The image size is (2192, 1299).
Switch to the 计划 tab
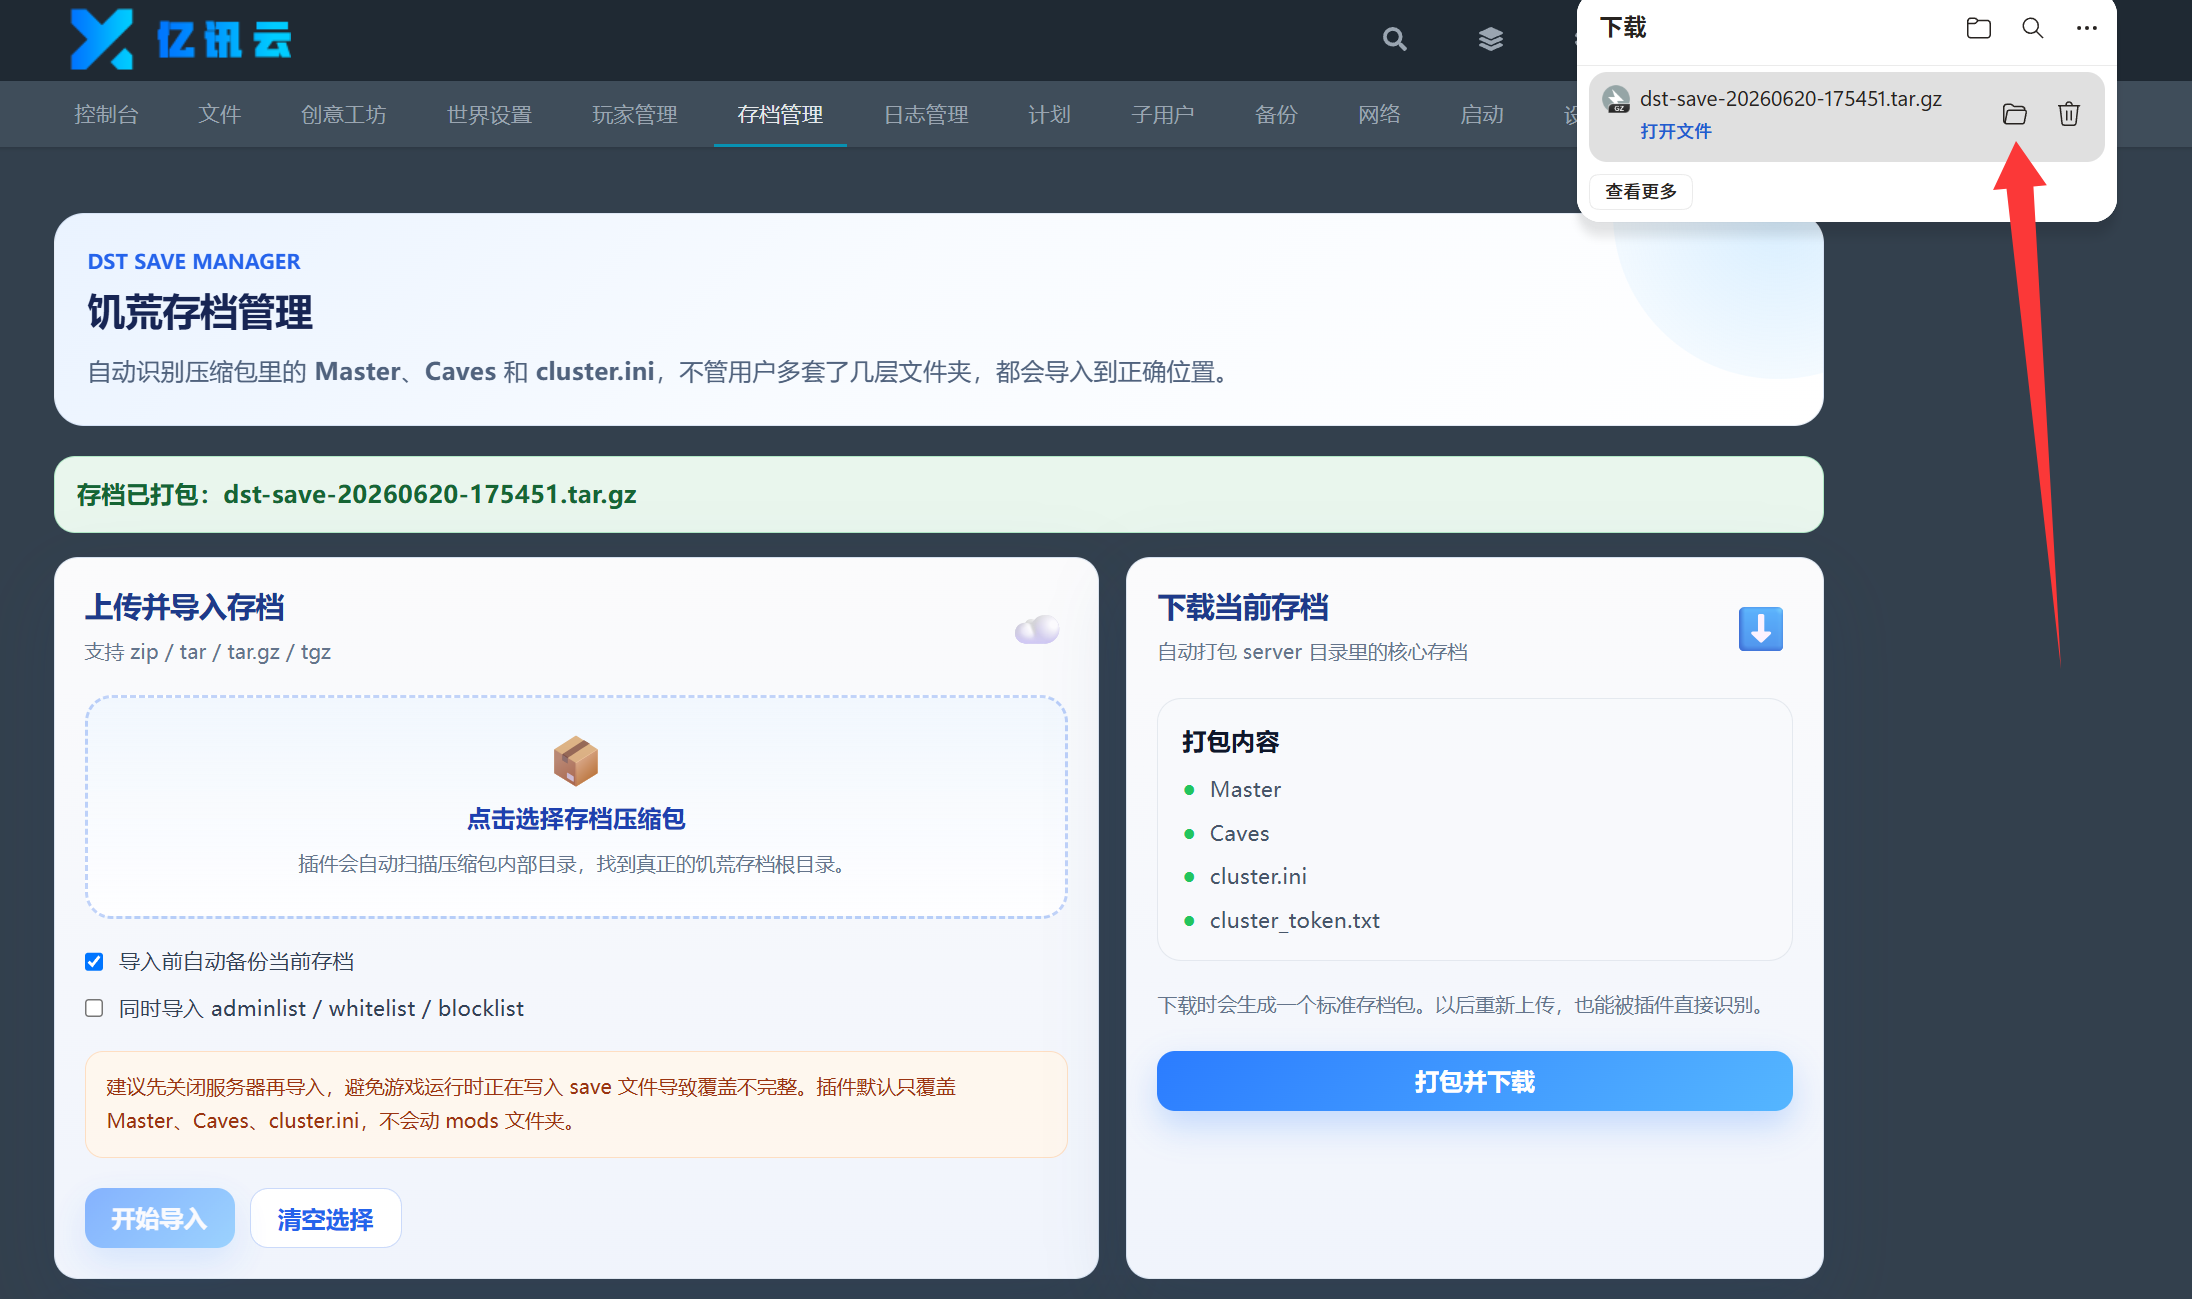pyautogui.click(x=1049, y=115)
